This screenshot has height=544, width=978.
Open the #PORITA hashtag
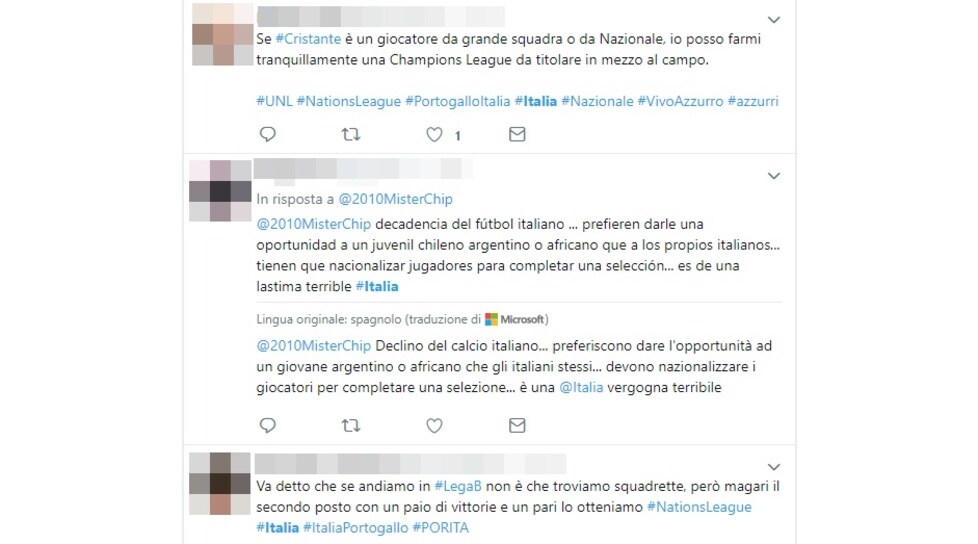[x=440, y=528]
